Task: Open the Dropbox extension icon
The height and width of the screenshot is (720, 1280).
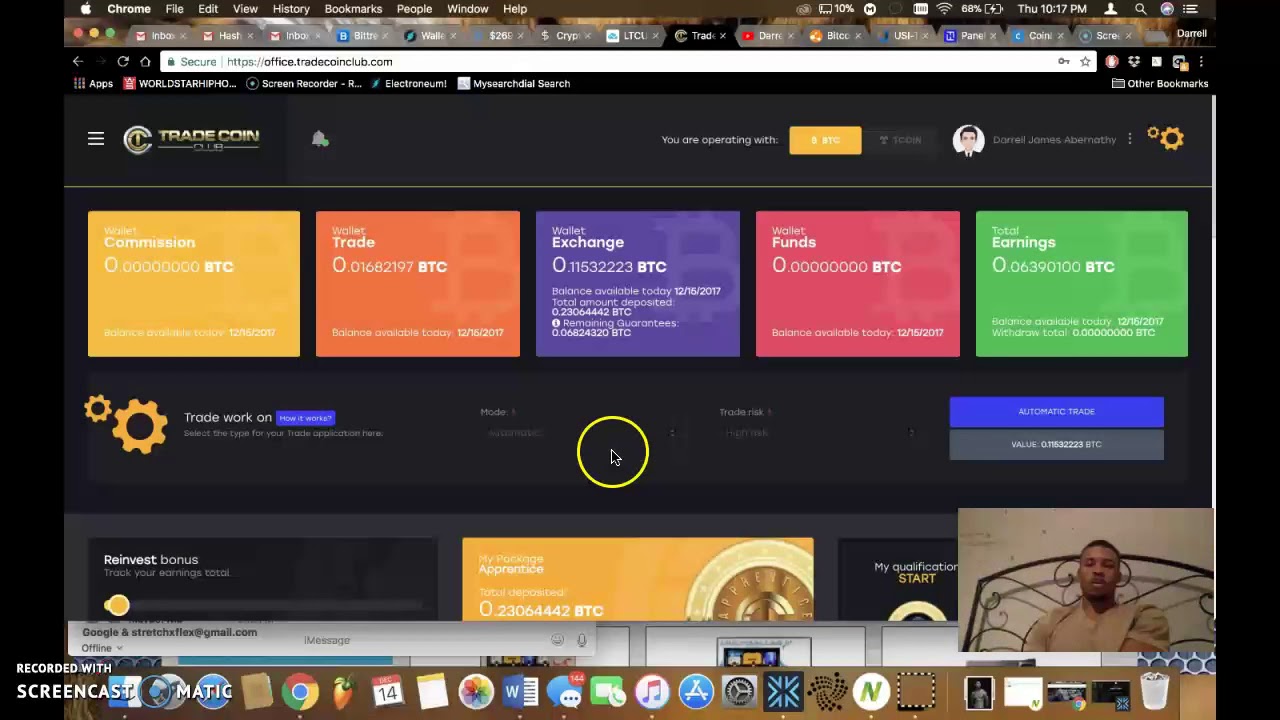Action: click(x=1134, y=62)
